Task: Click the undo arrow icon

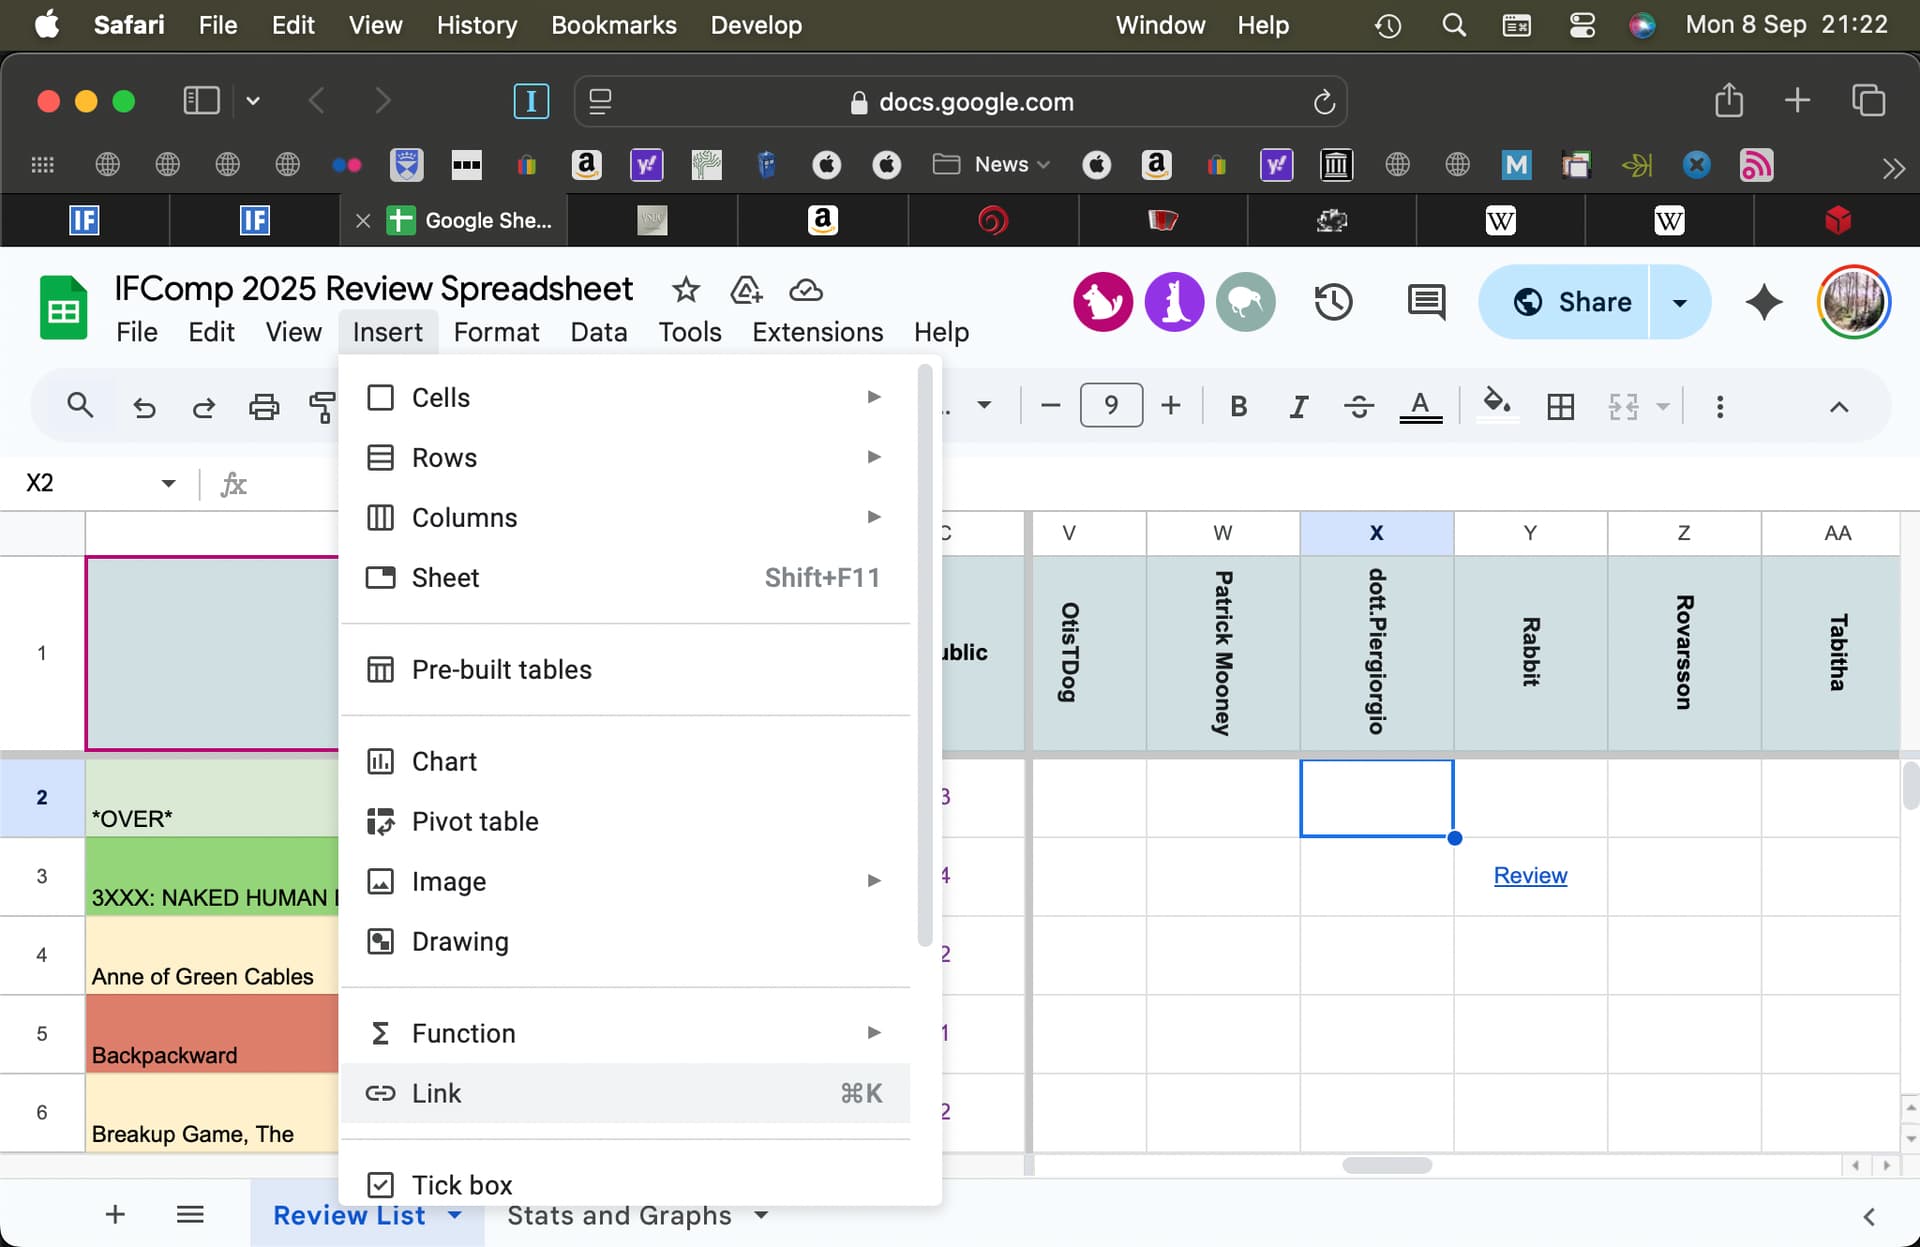Action: pos(144,406)
